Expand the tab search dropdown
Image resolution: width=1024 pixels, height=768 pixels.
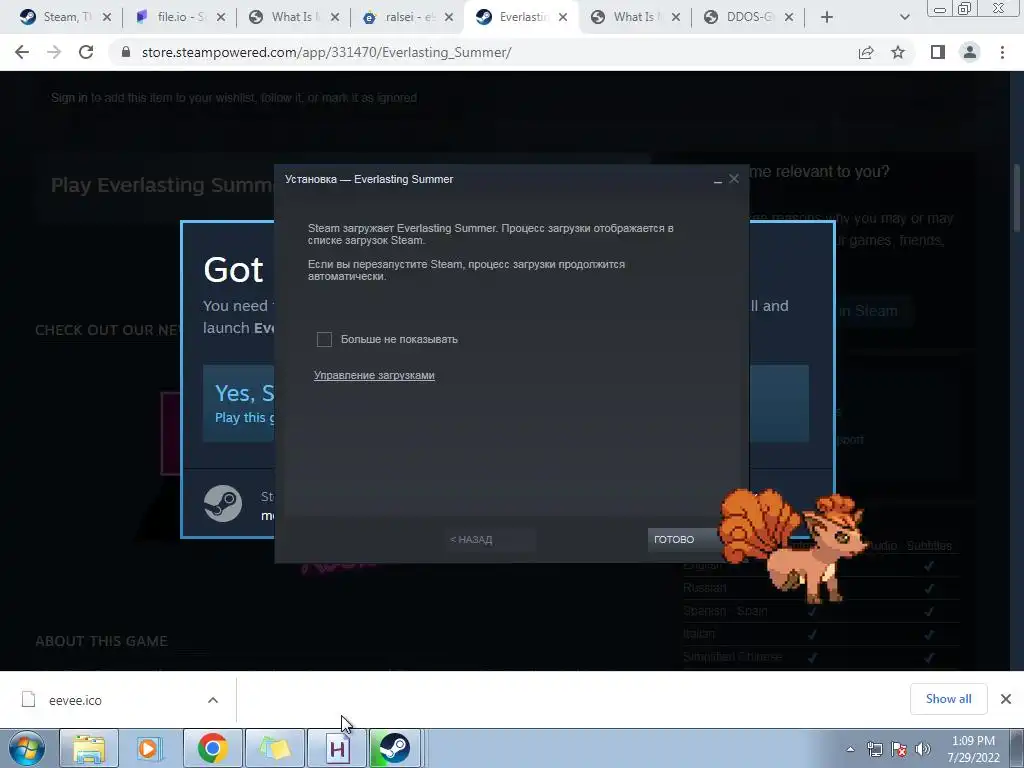pos(904,18)
